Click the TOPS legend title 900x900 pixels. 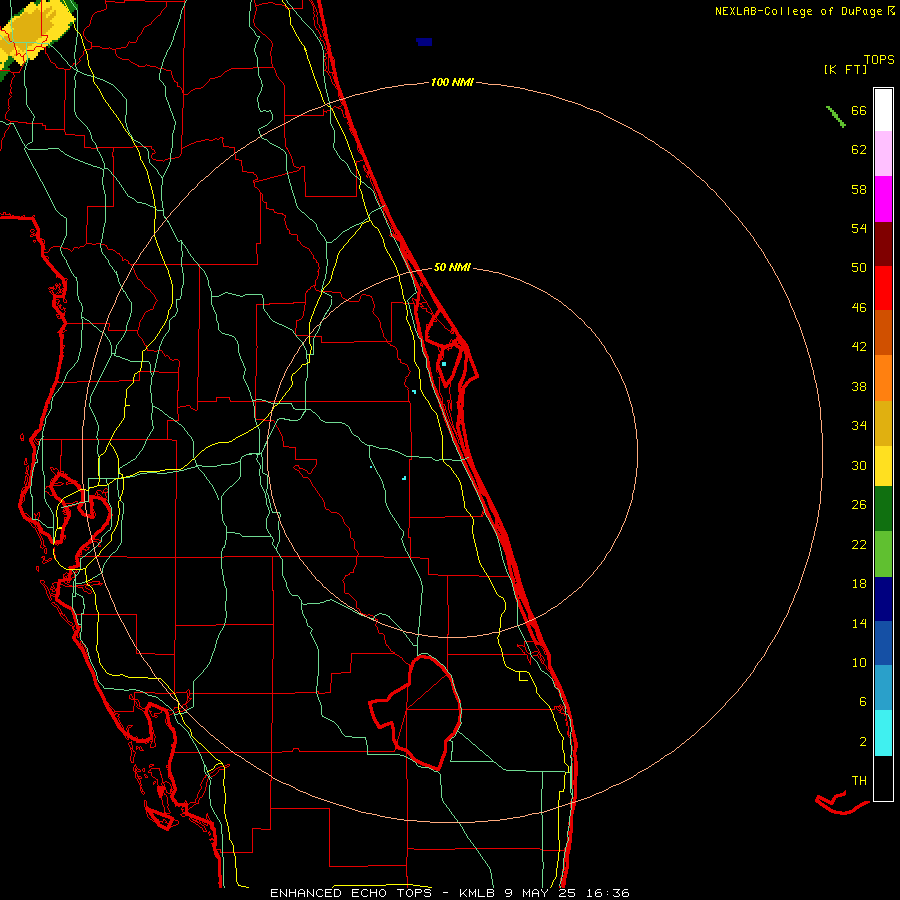(879, 59)
